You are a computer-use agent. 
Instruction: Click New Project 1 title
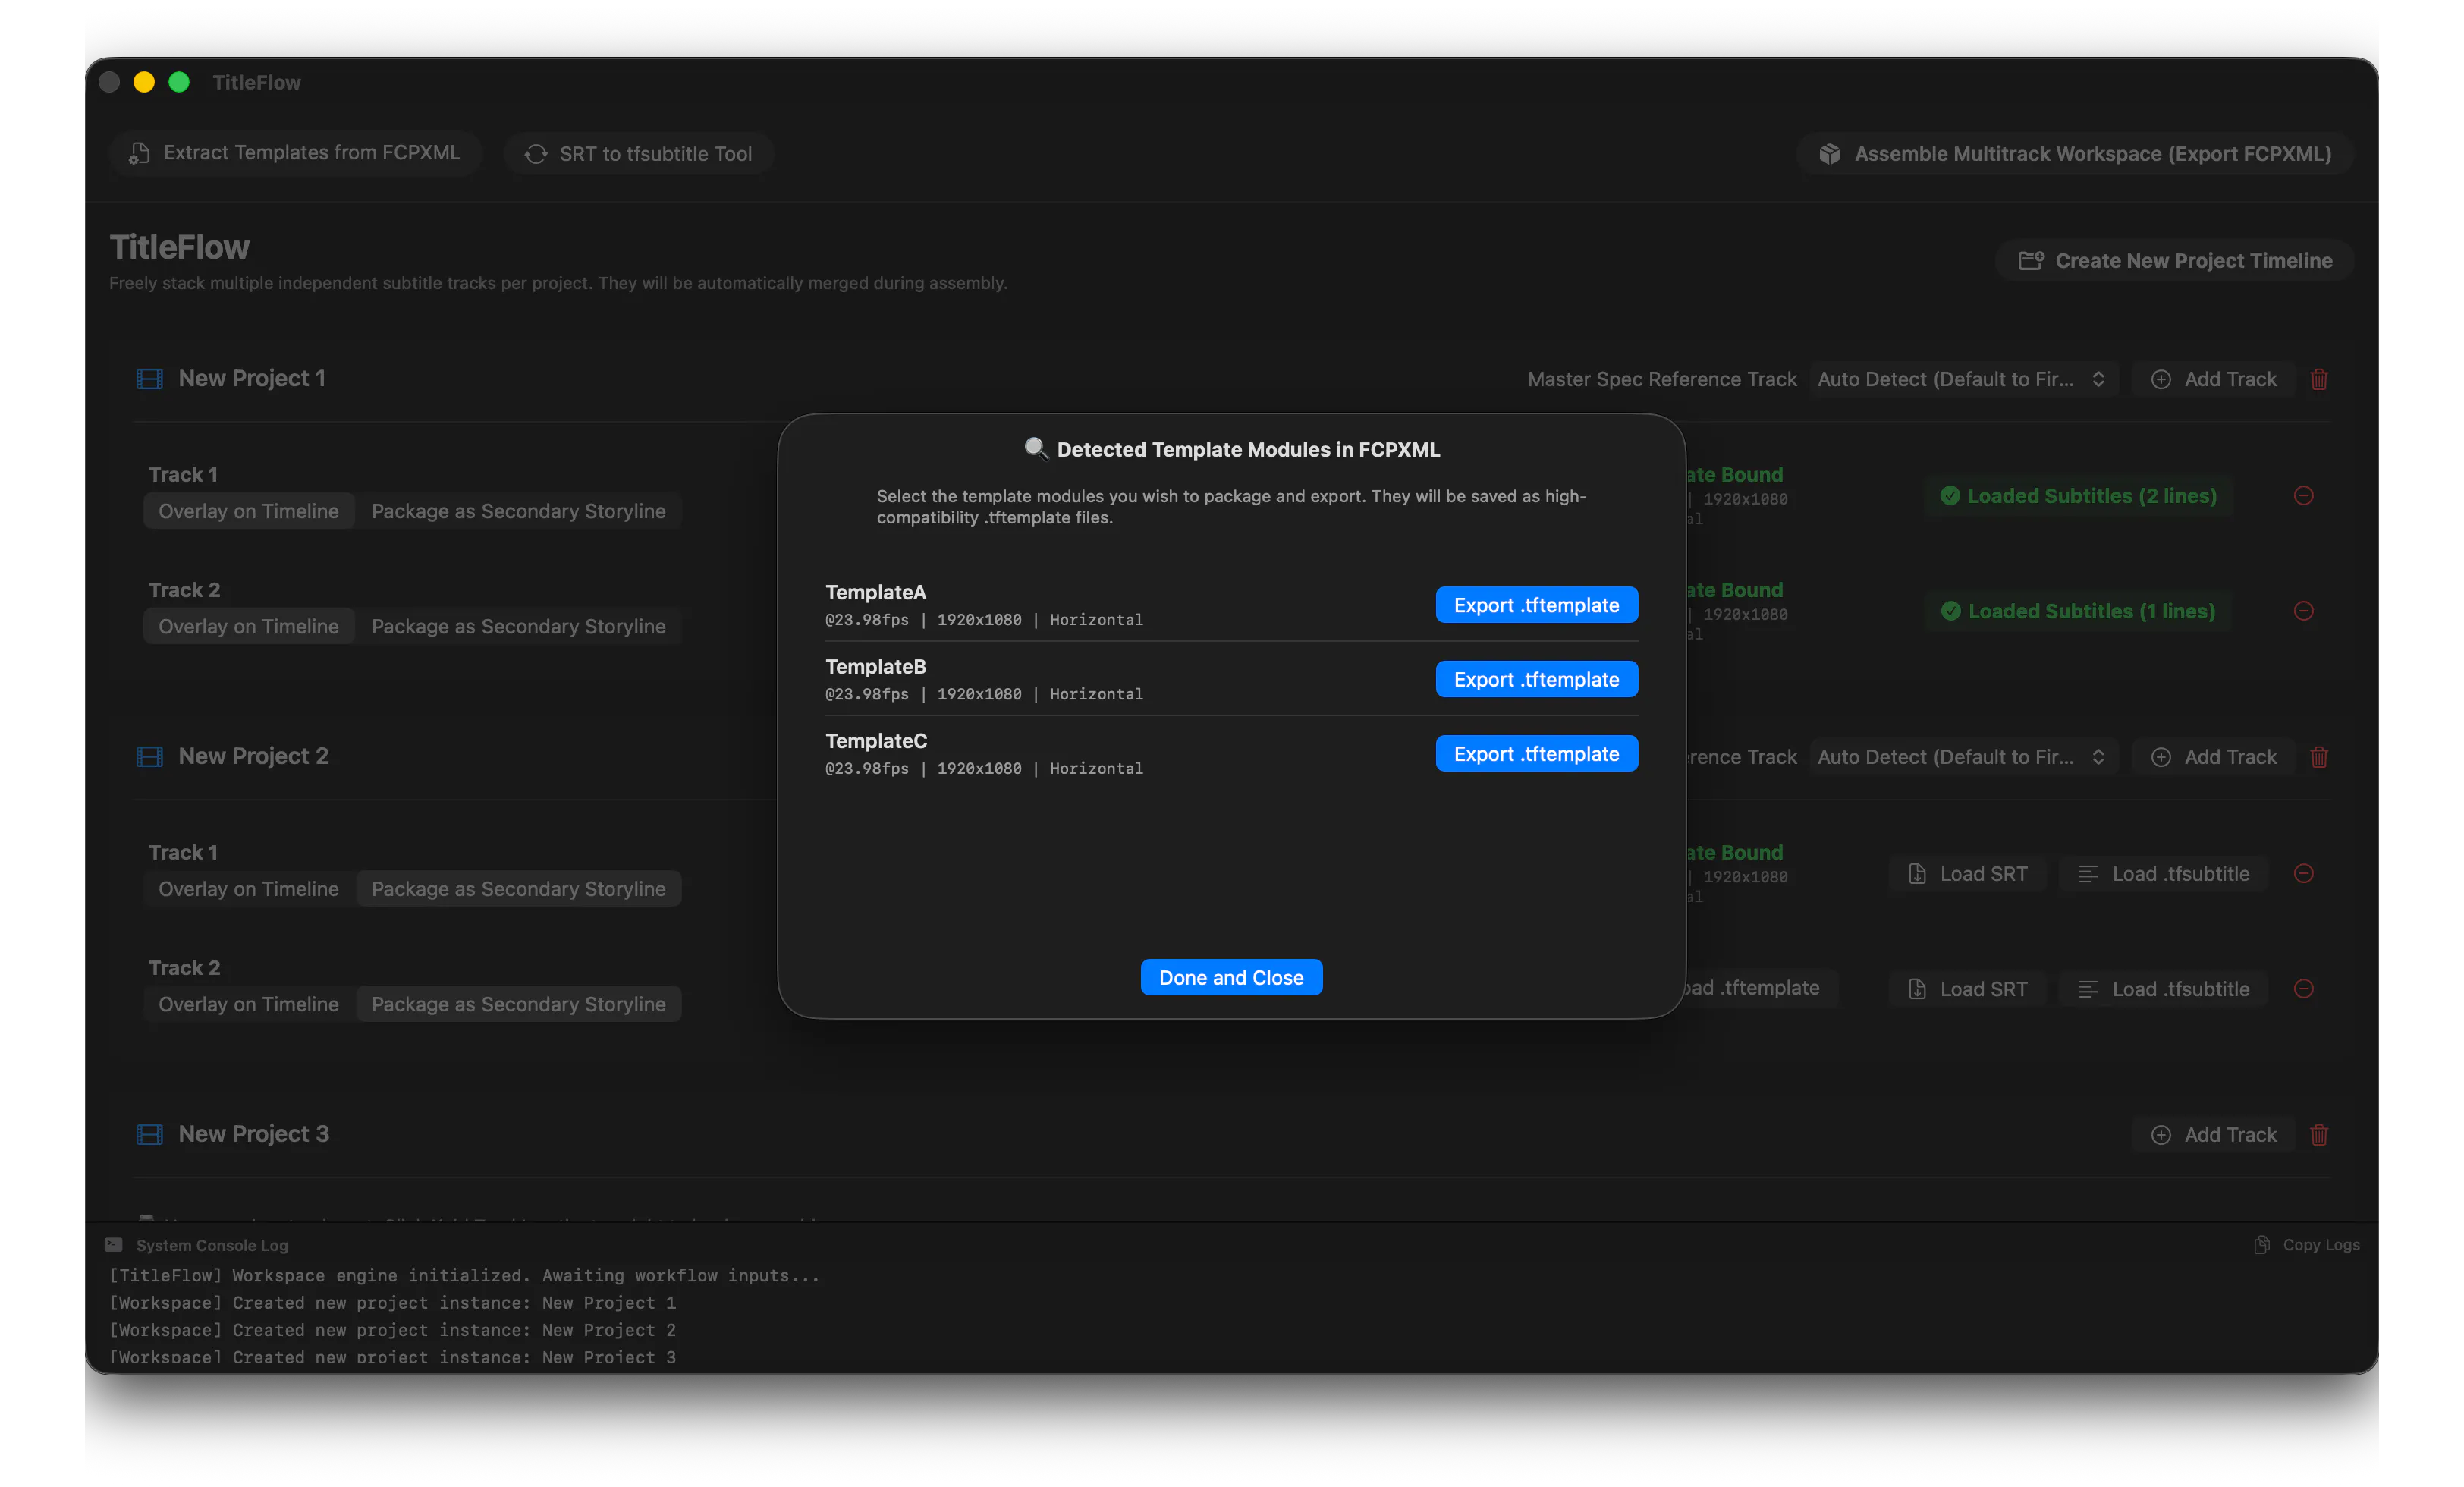tap(252, 378)
